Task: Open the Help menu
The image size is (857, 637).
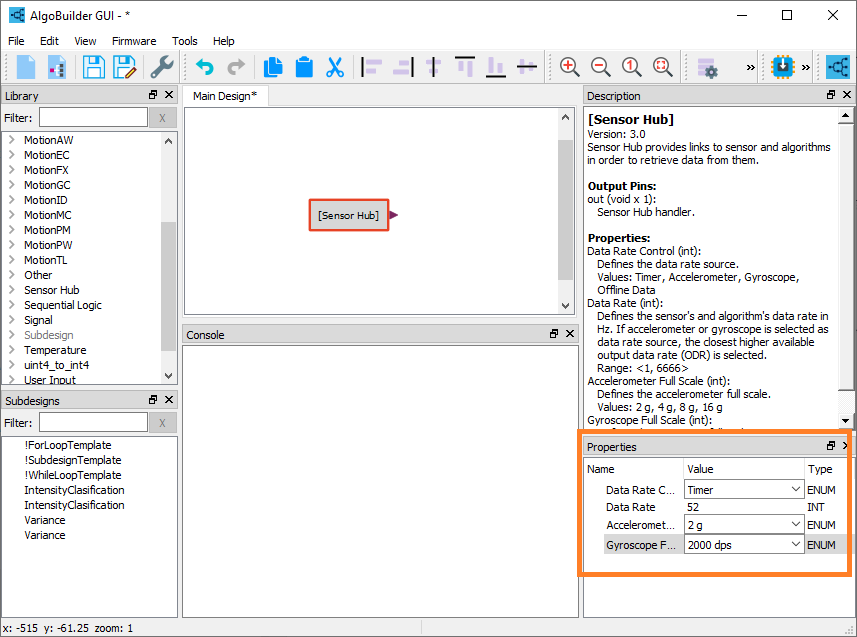Action: tap(224, 41)
